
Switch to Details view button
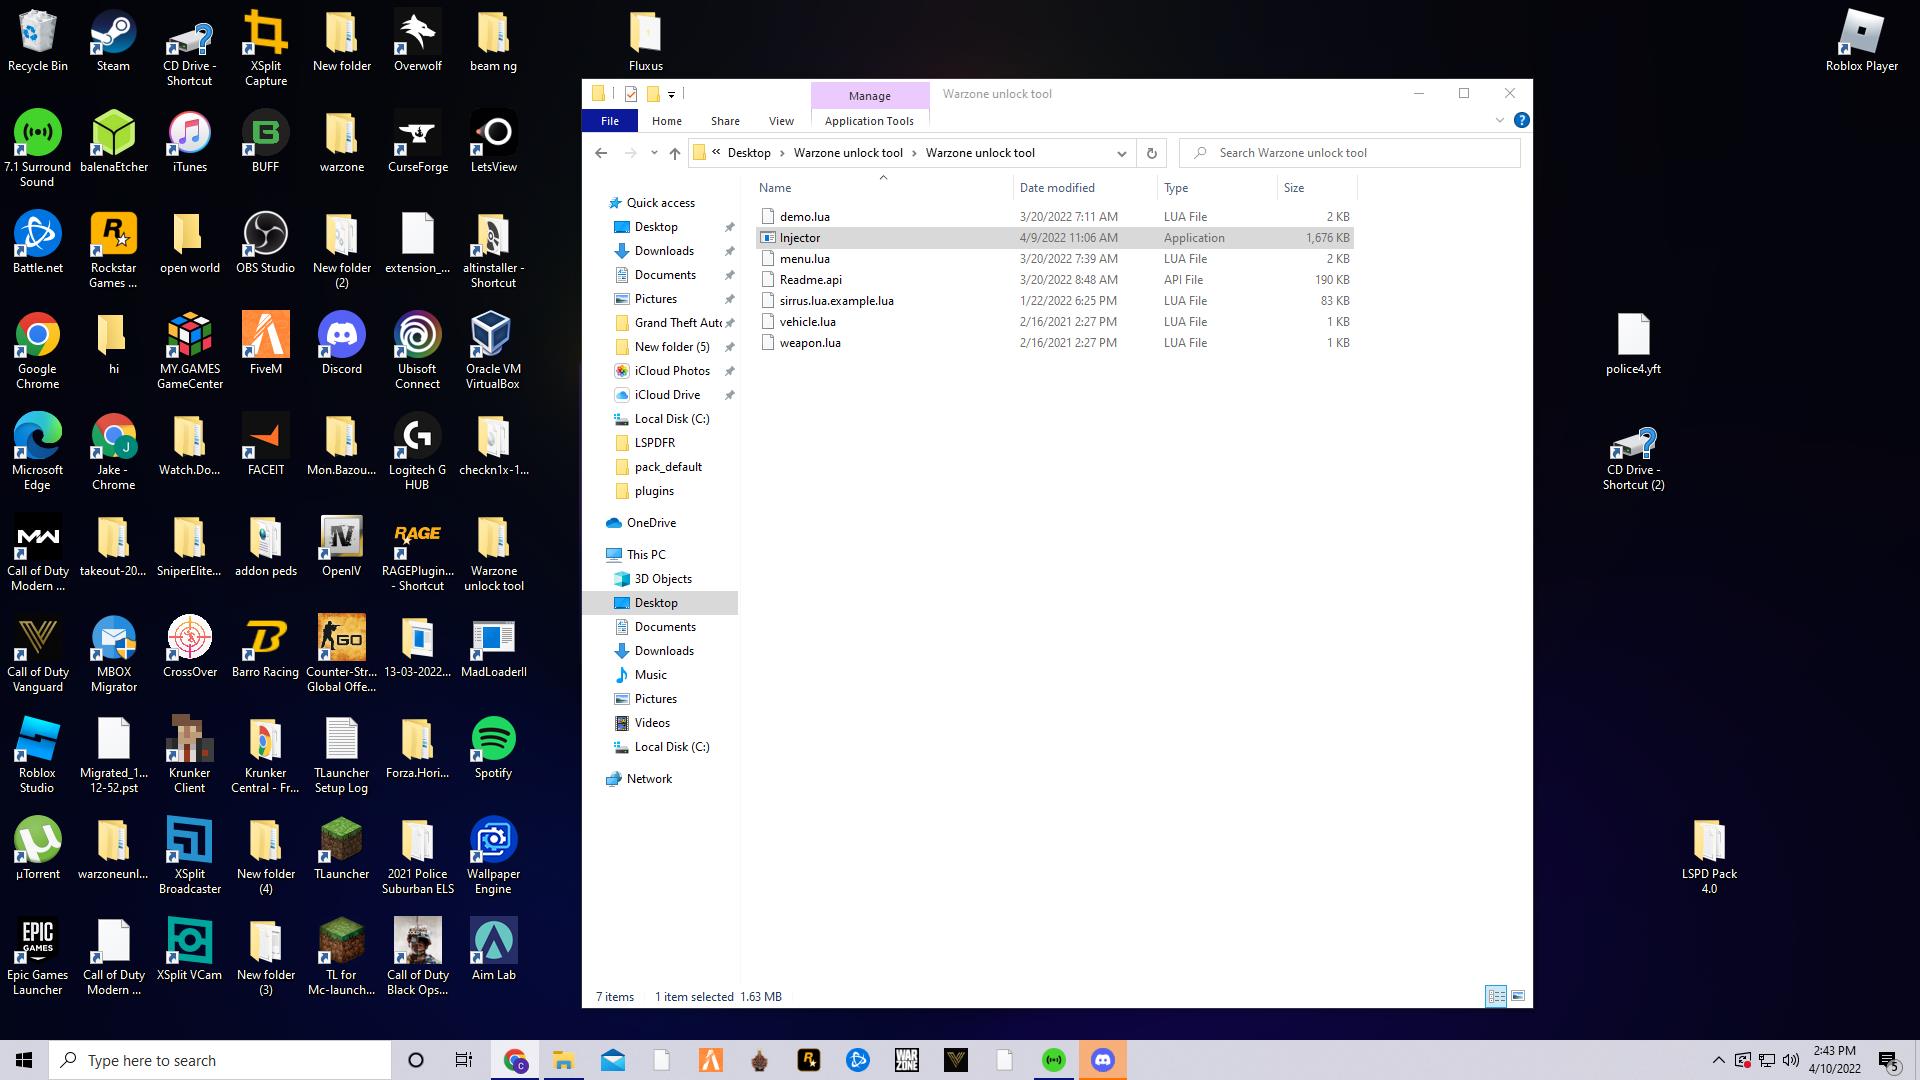1496,996
